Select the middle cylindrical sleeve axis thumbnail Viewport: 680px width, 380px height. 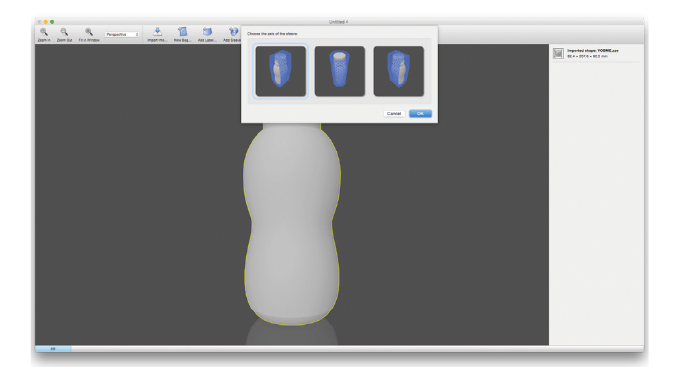point(340,71)
